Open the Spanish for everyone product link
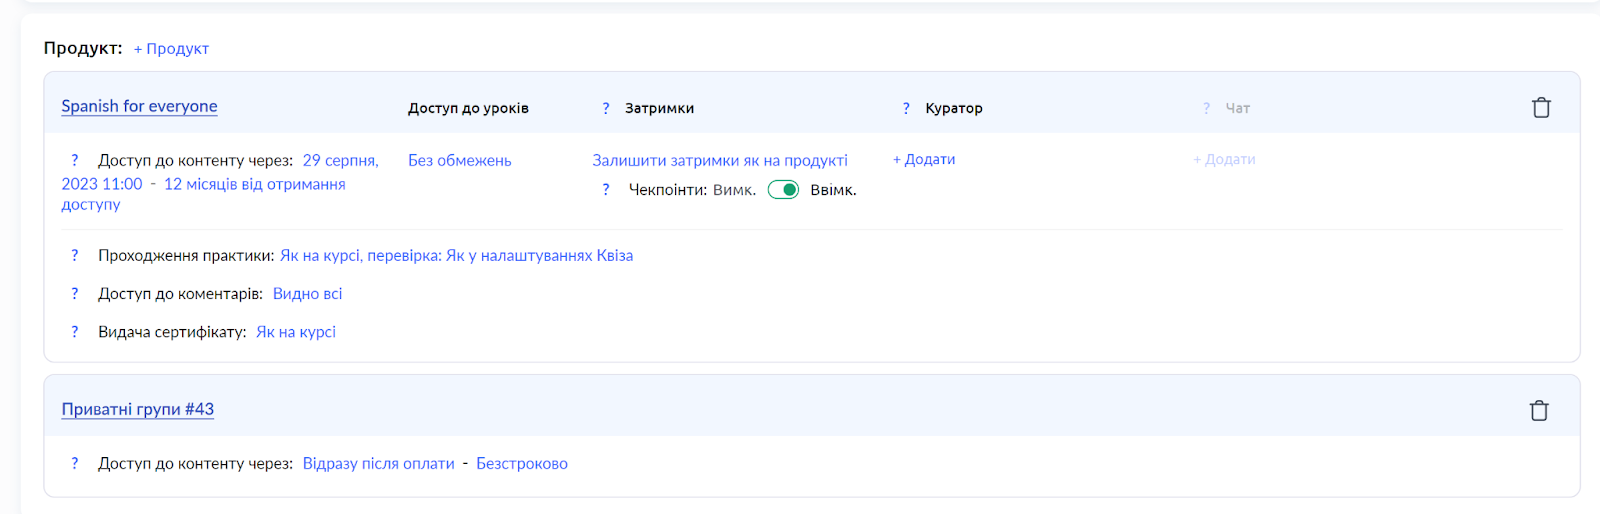The width and height of the screenshot is (1600, 514). click(x=139, y=106)
